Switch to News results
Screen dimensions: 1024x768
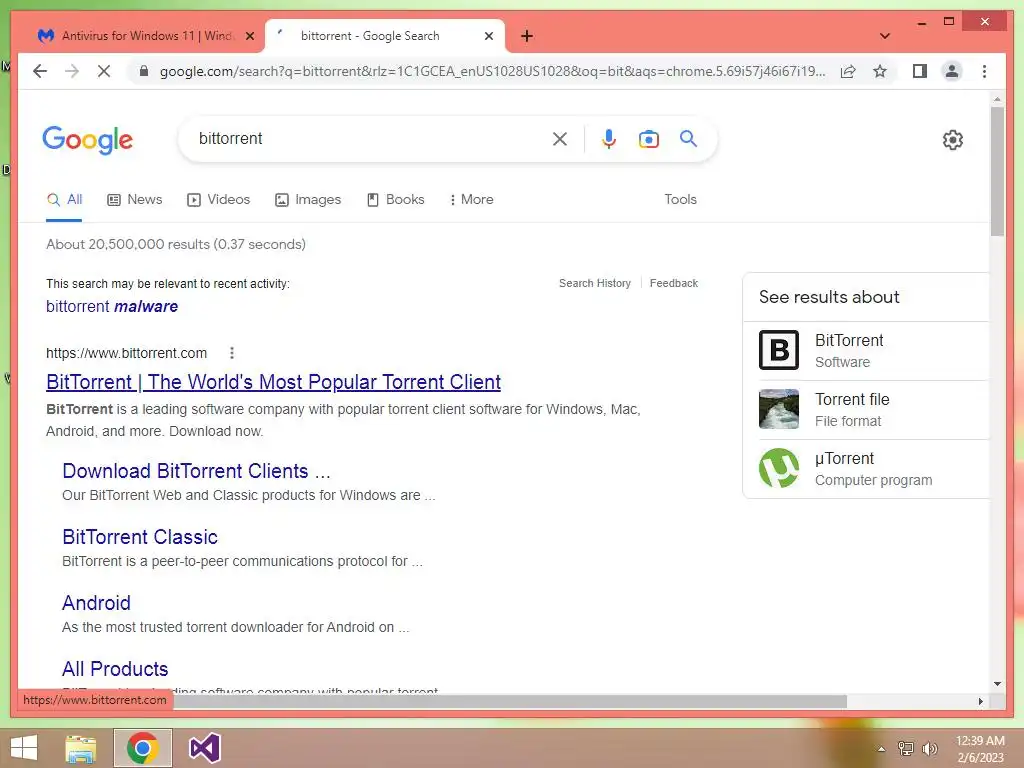click(x=135, y=200)
